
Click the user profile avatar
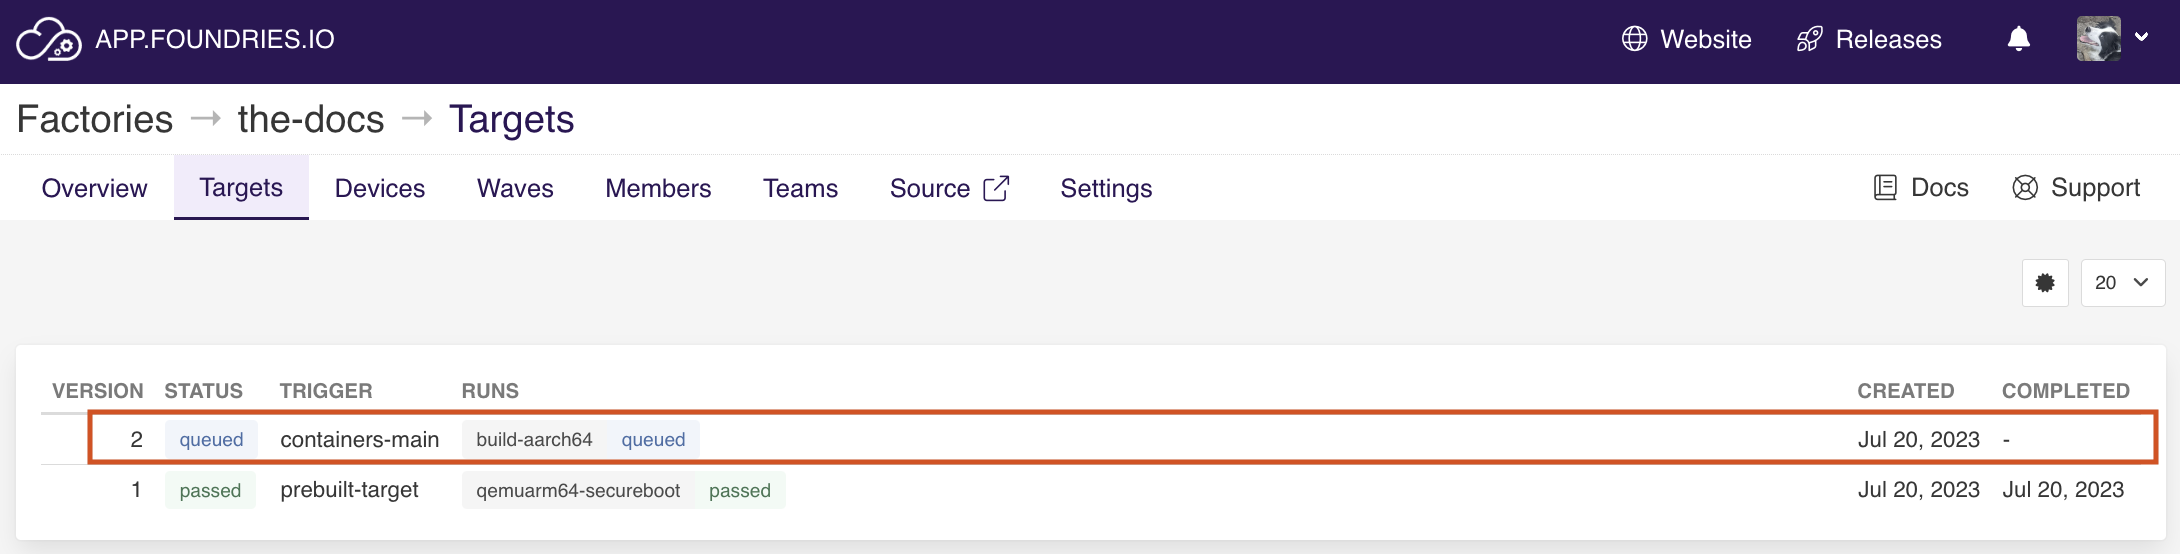click(2099, 39)
